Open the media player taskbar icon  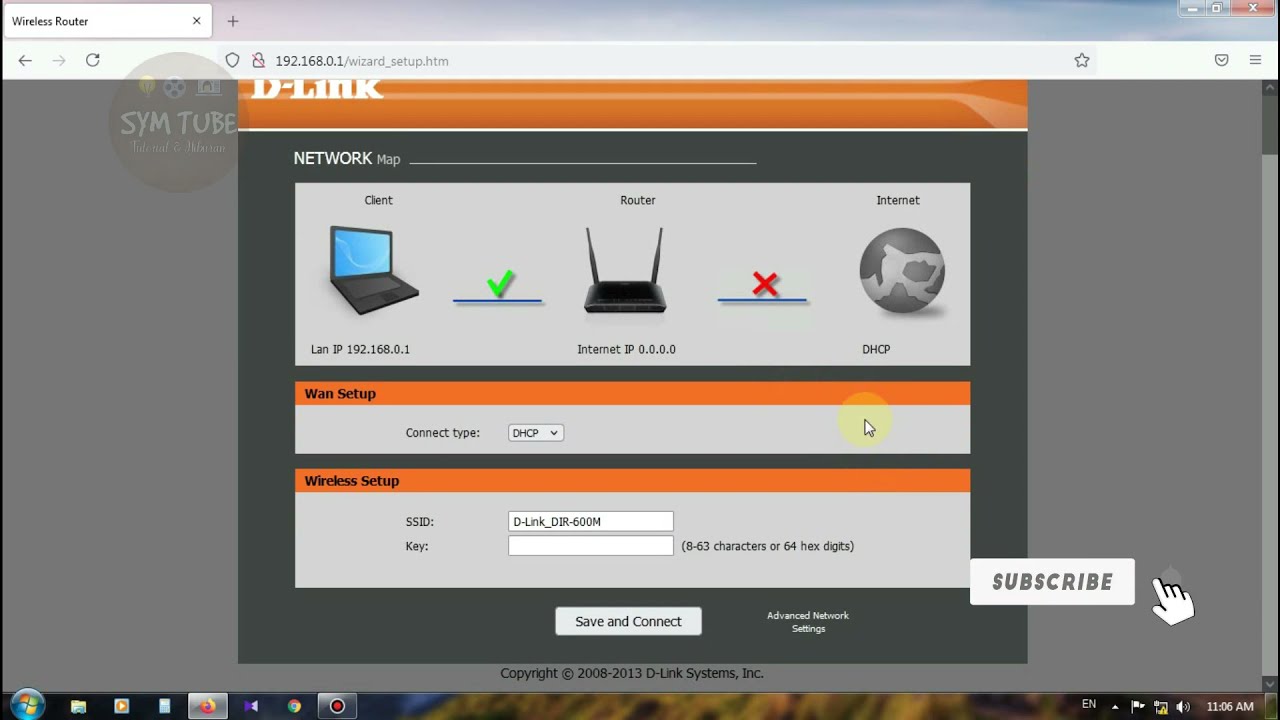coord(122,706)
